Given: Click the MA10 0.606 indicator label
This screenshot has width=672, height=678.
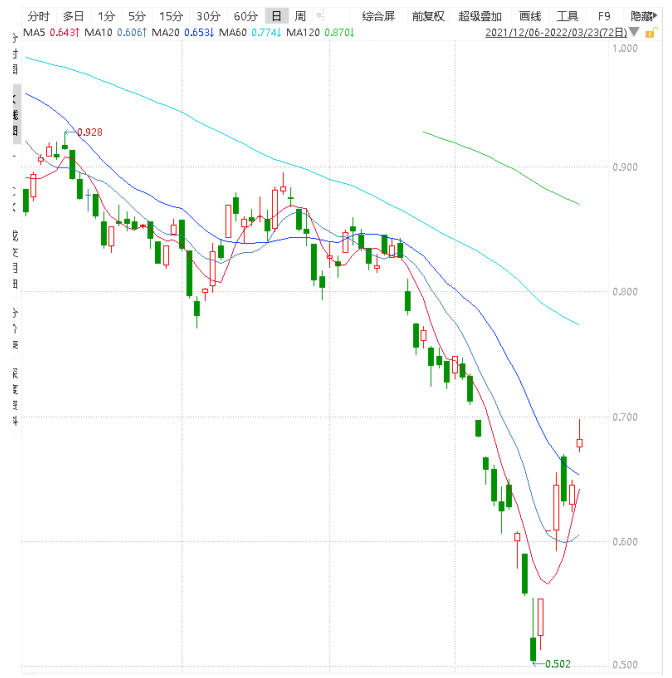Looking at the screenshot, I should 115,32.
